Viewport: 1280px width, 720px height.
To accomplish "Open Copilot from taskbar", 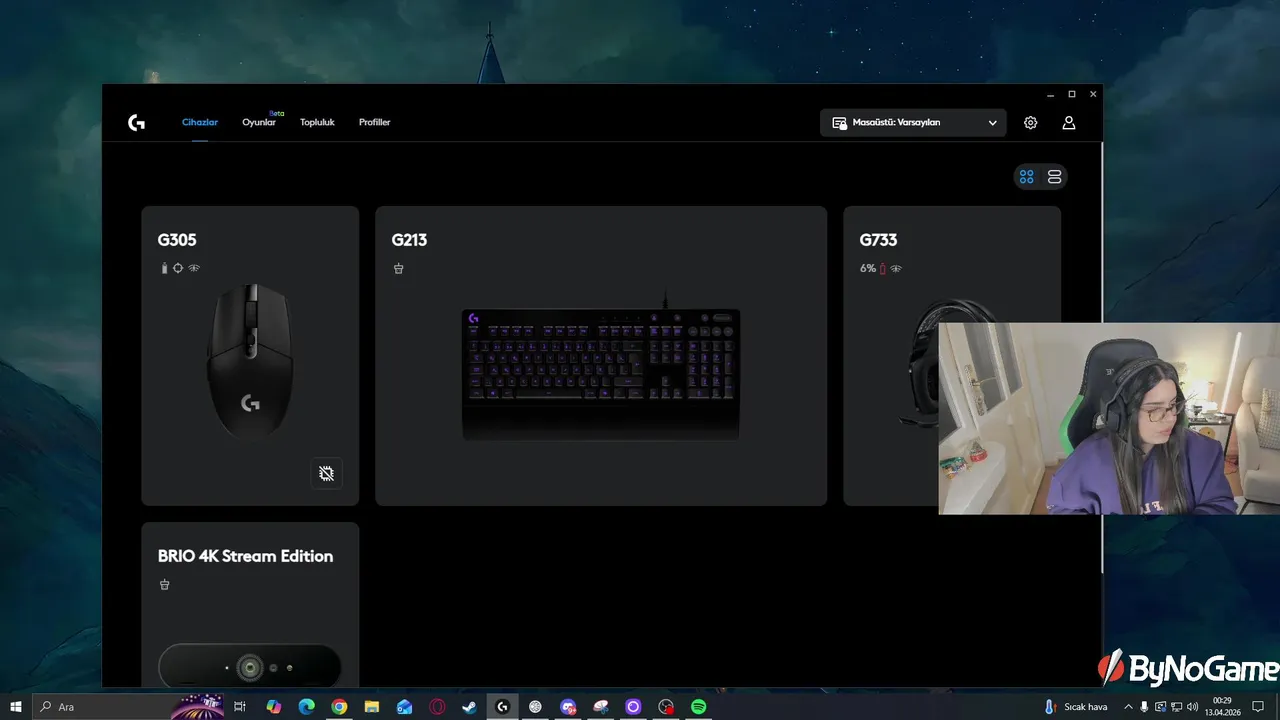I will [x=274, y=707].
